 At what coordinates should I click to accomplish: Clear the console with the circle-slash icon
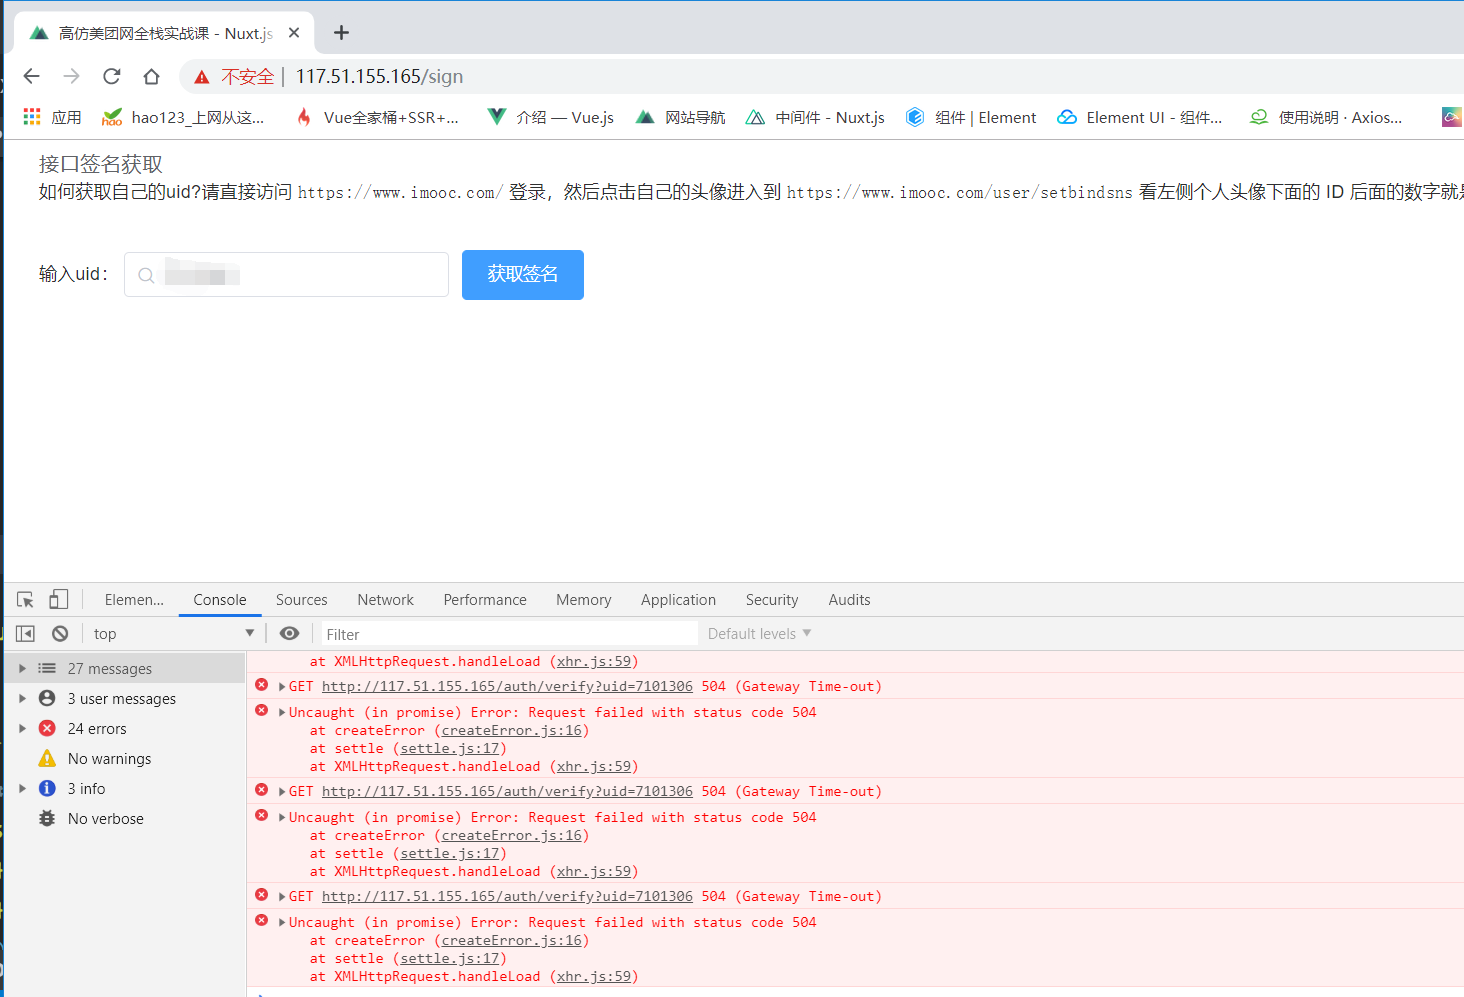click(59, 633)
